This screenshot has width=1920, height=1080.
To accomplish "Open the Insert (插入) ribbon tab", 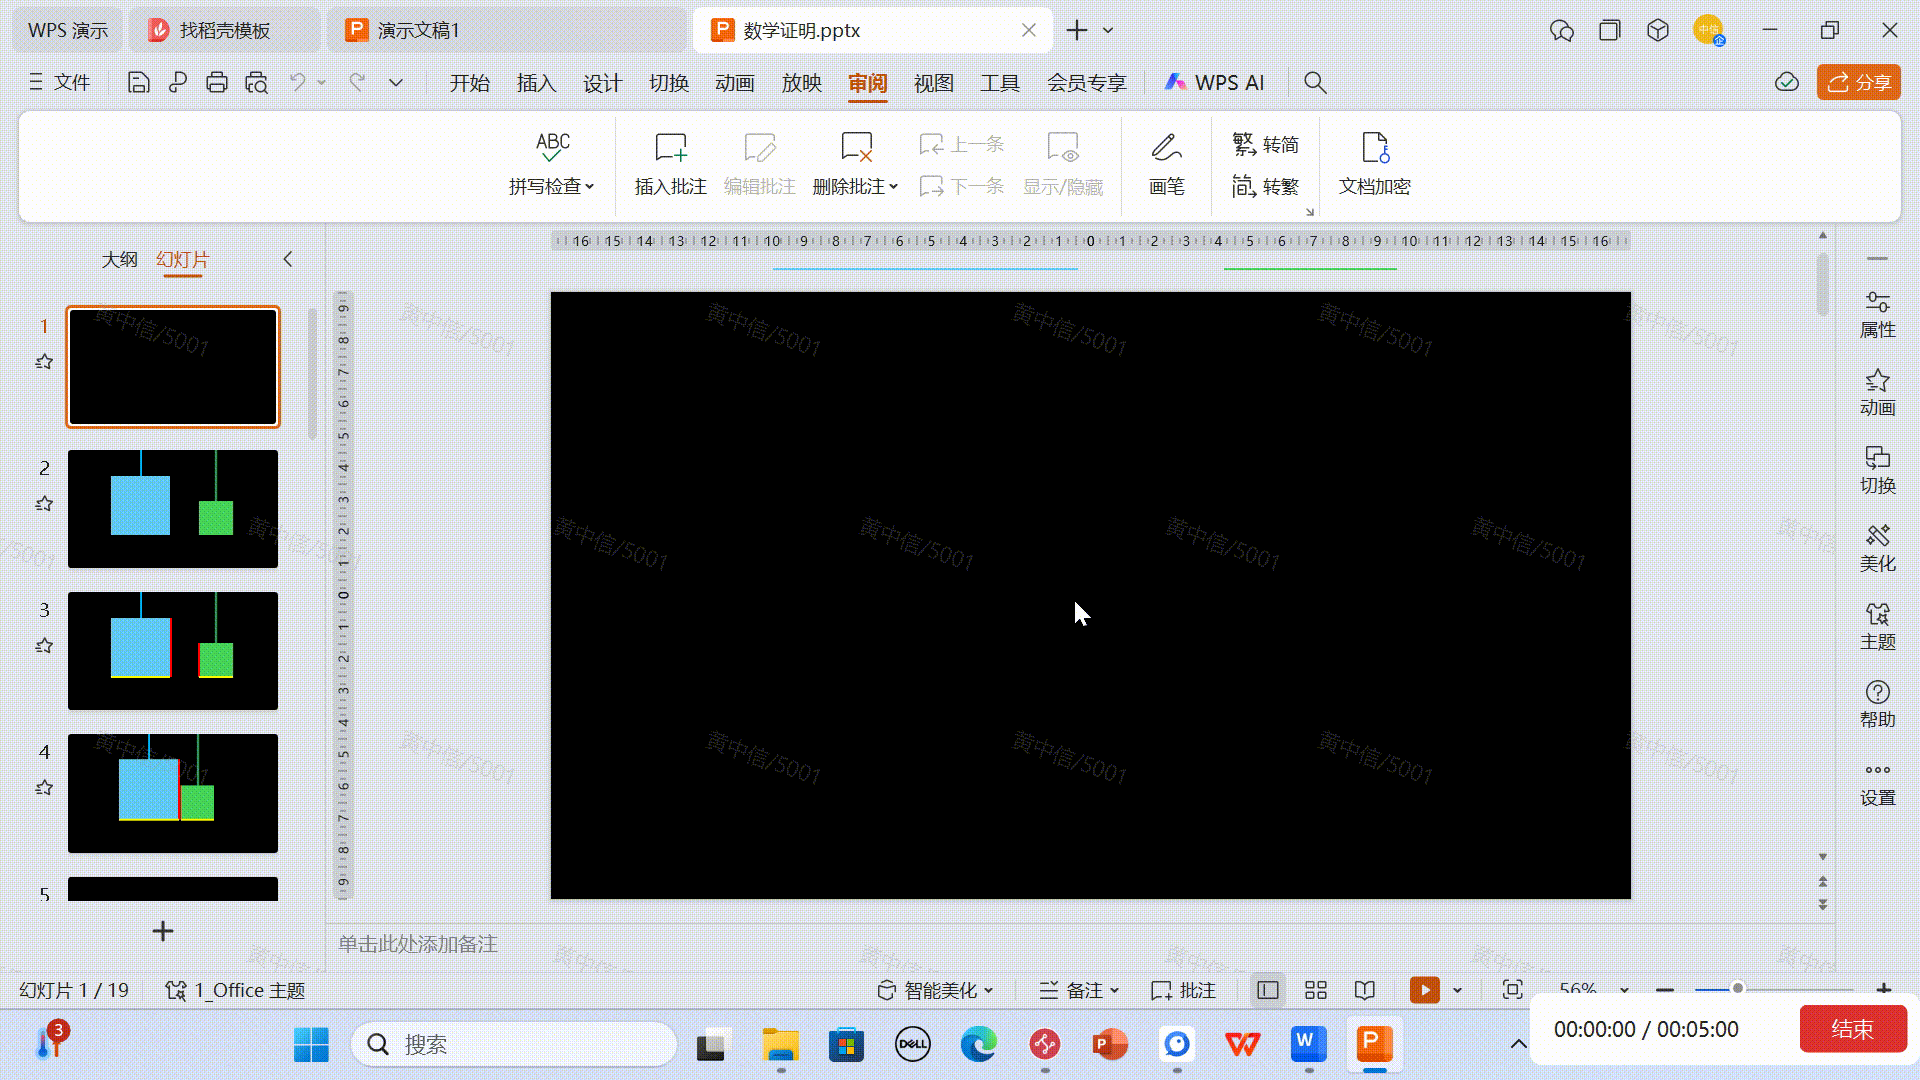I will click(536, 83).
